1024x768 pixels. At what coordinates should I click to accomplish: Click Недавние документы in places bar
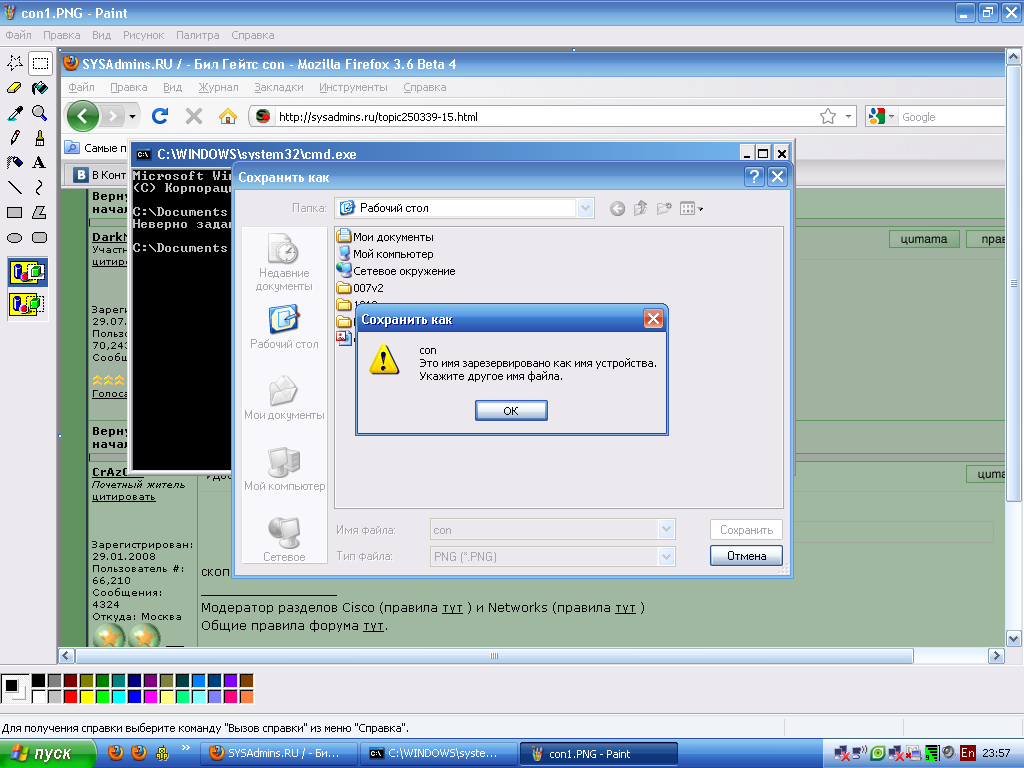(x=284, y=263)
